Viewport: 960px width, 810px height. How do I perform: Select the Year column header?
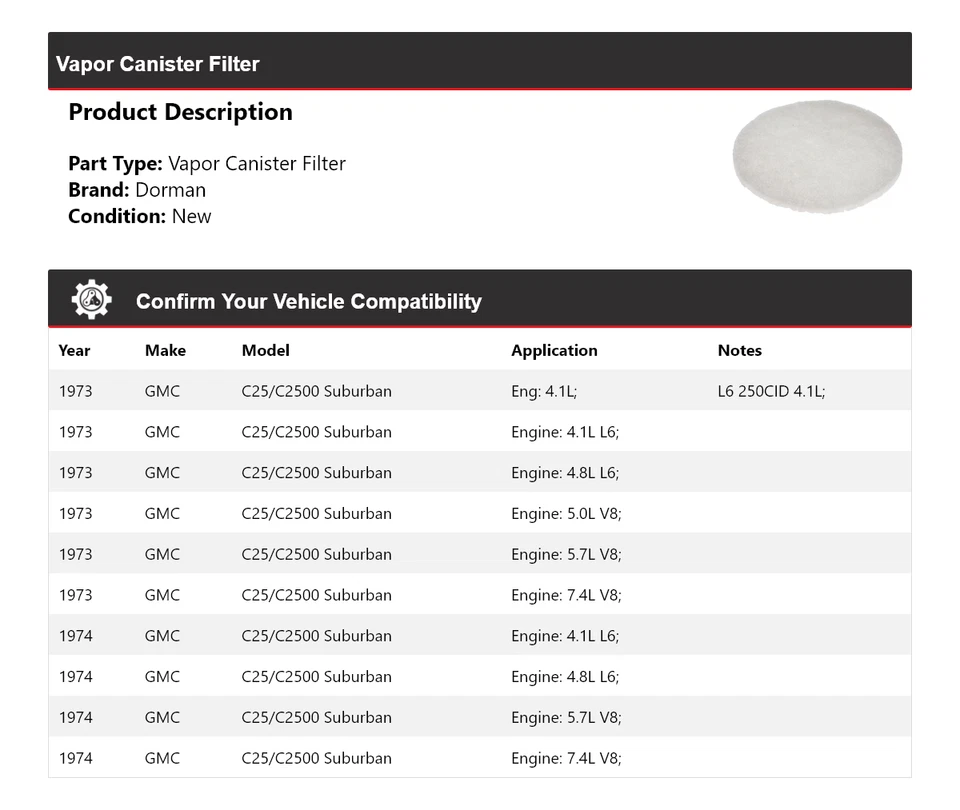[x=74, y=350]
